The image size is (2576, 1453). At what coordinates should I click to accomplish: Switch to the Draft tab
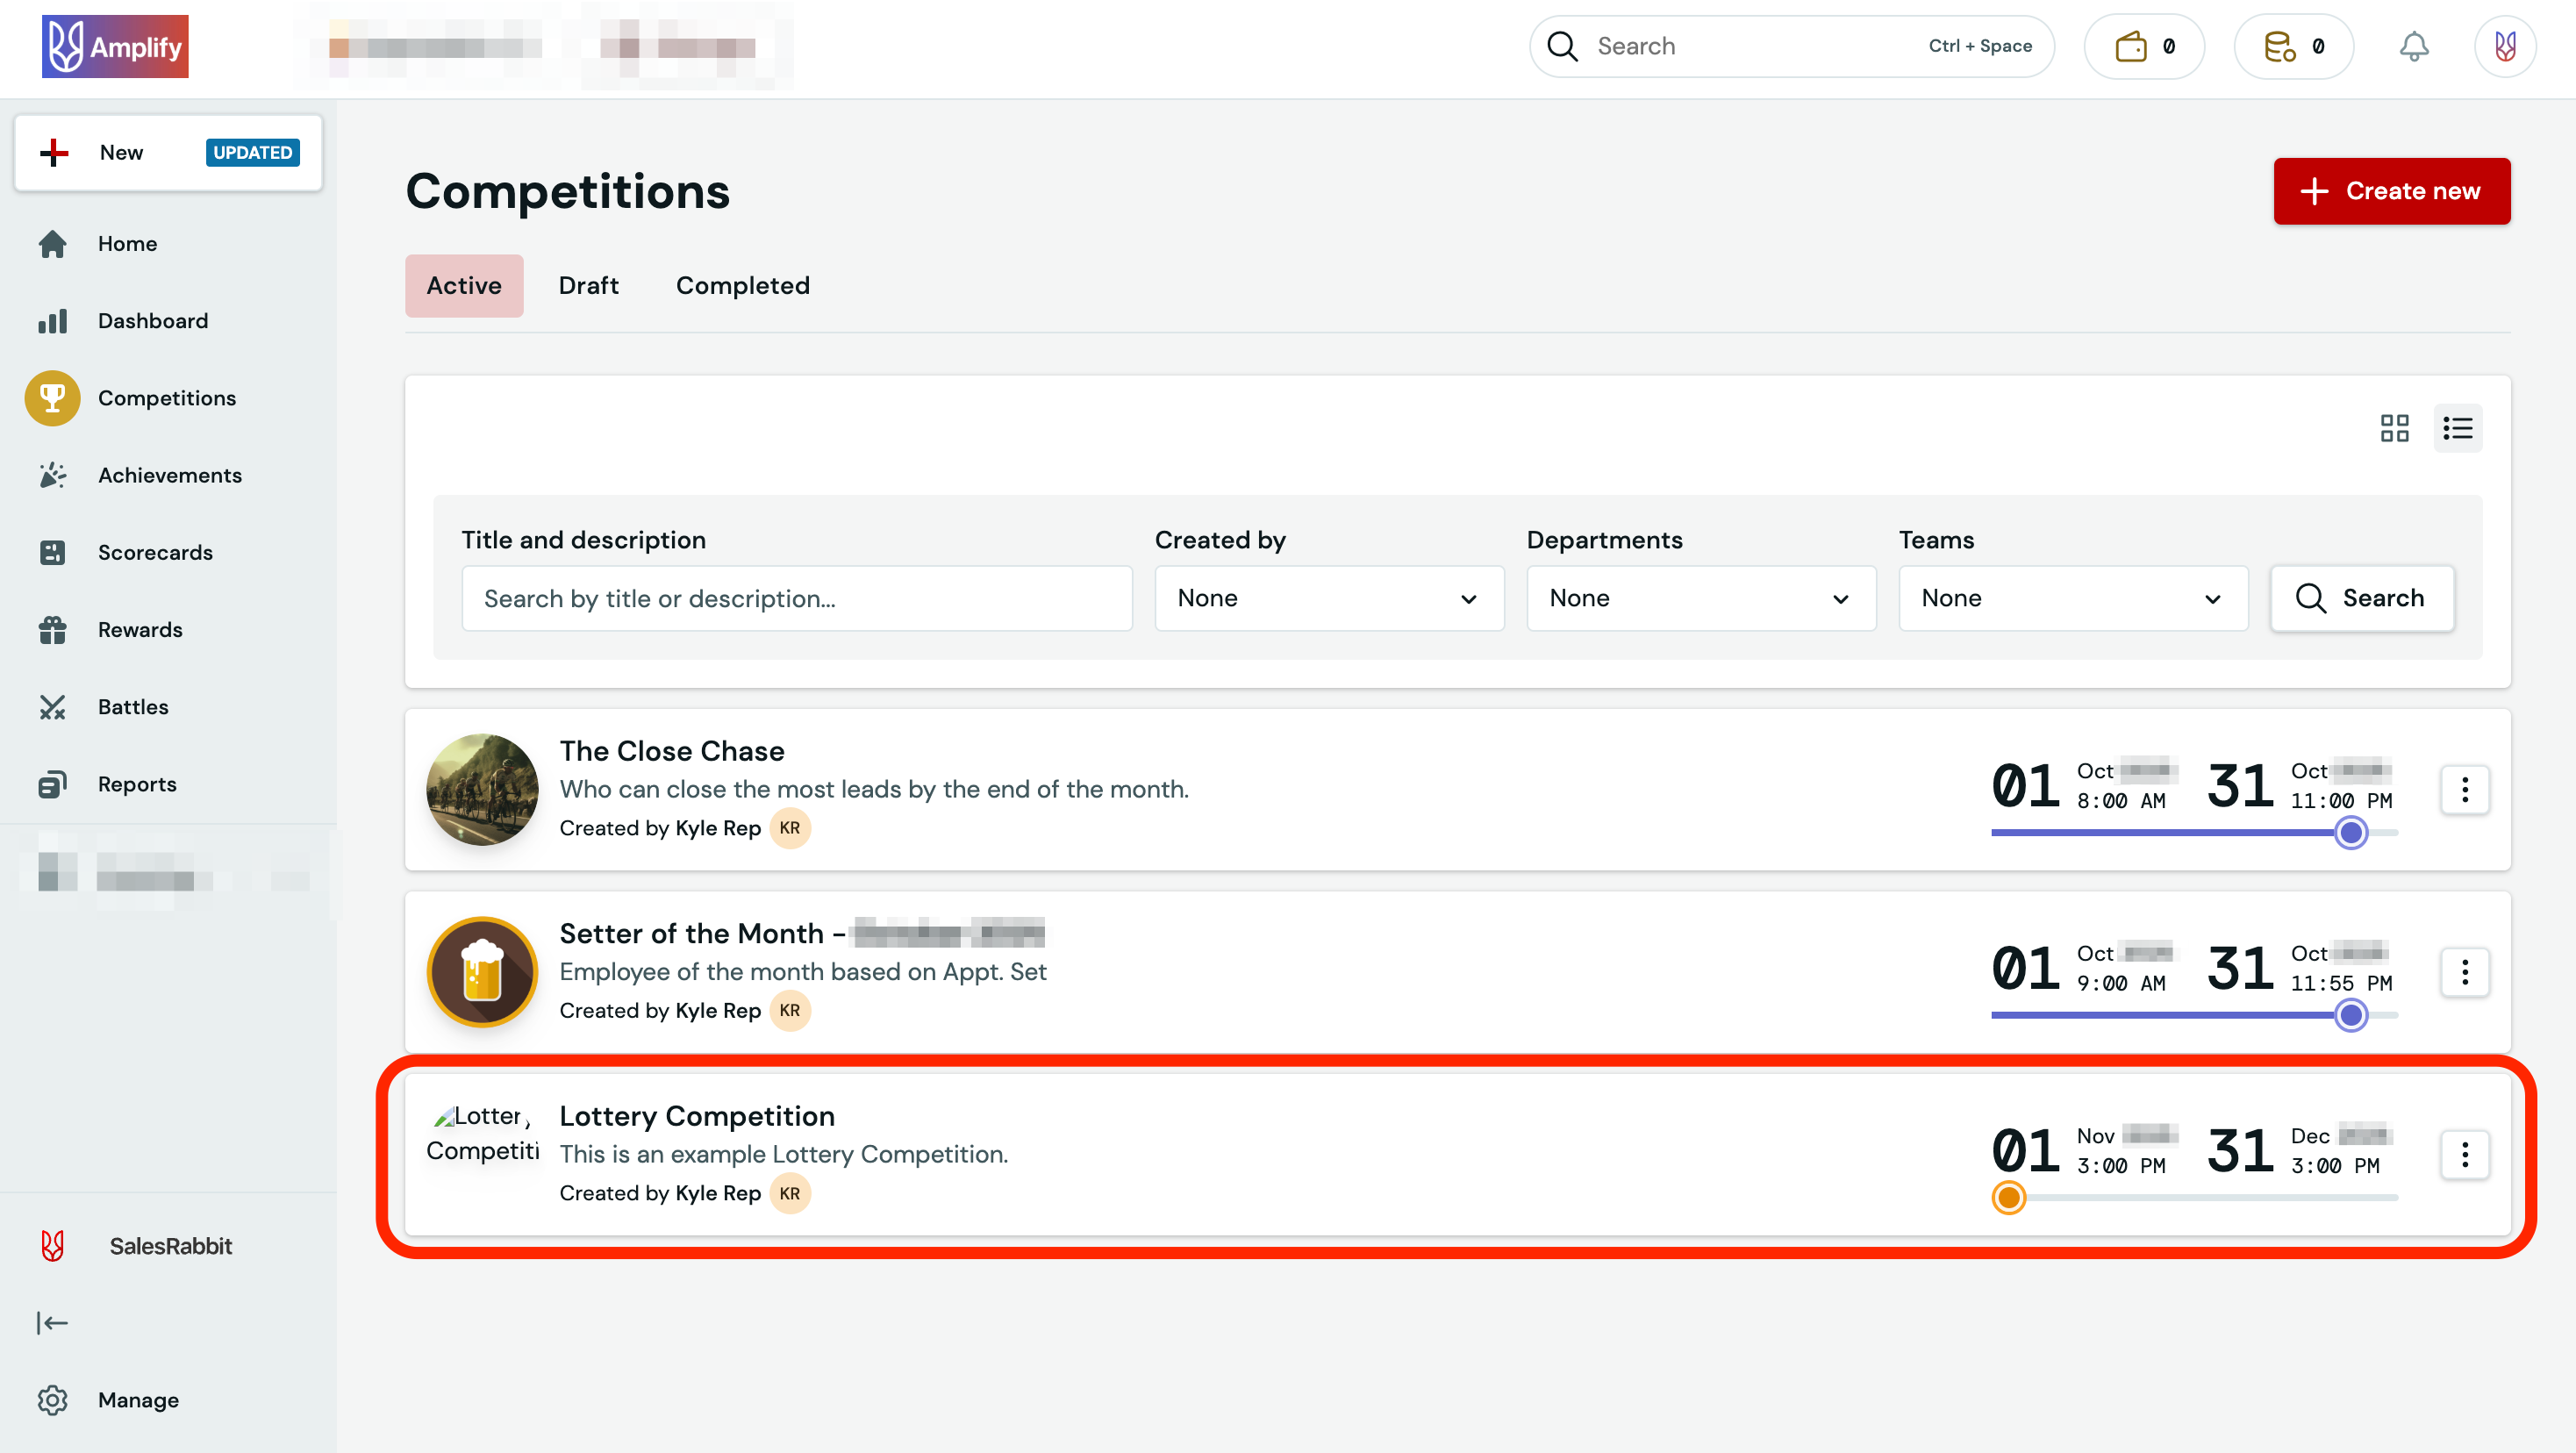pyautogui.click(x=588, y=286)
